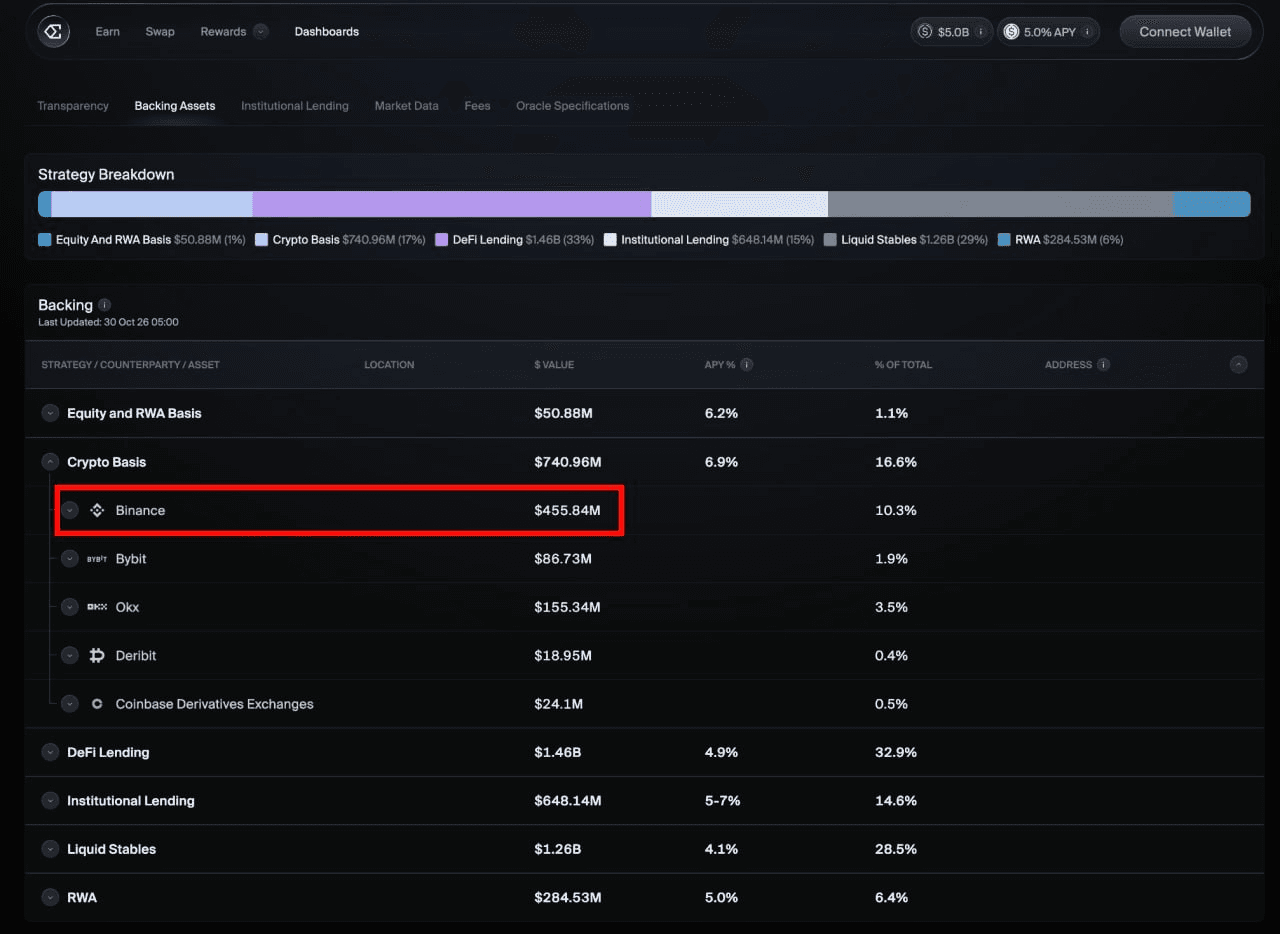Viewport: 1280px width, 934px height.
Task: Expand the Bybit counterparty row
Action: (69, 559)
